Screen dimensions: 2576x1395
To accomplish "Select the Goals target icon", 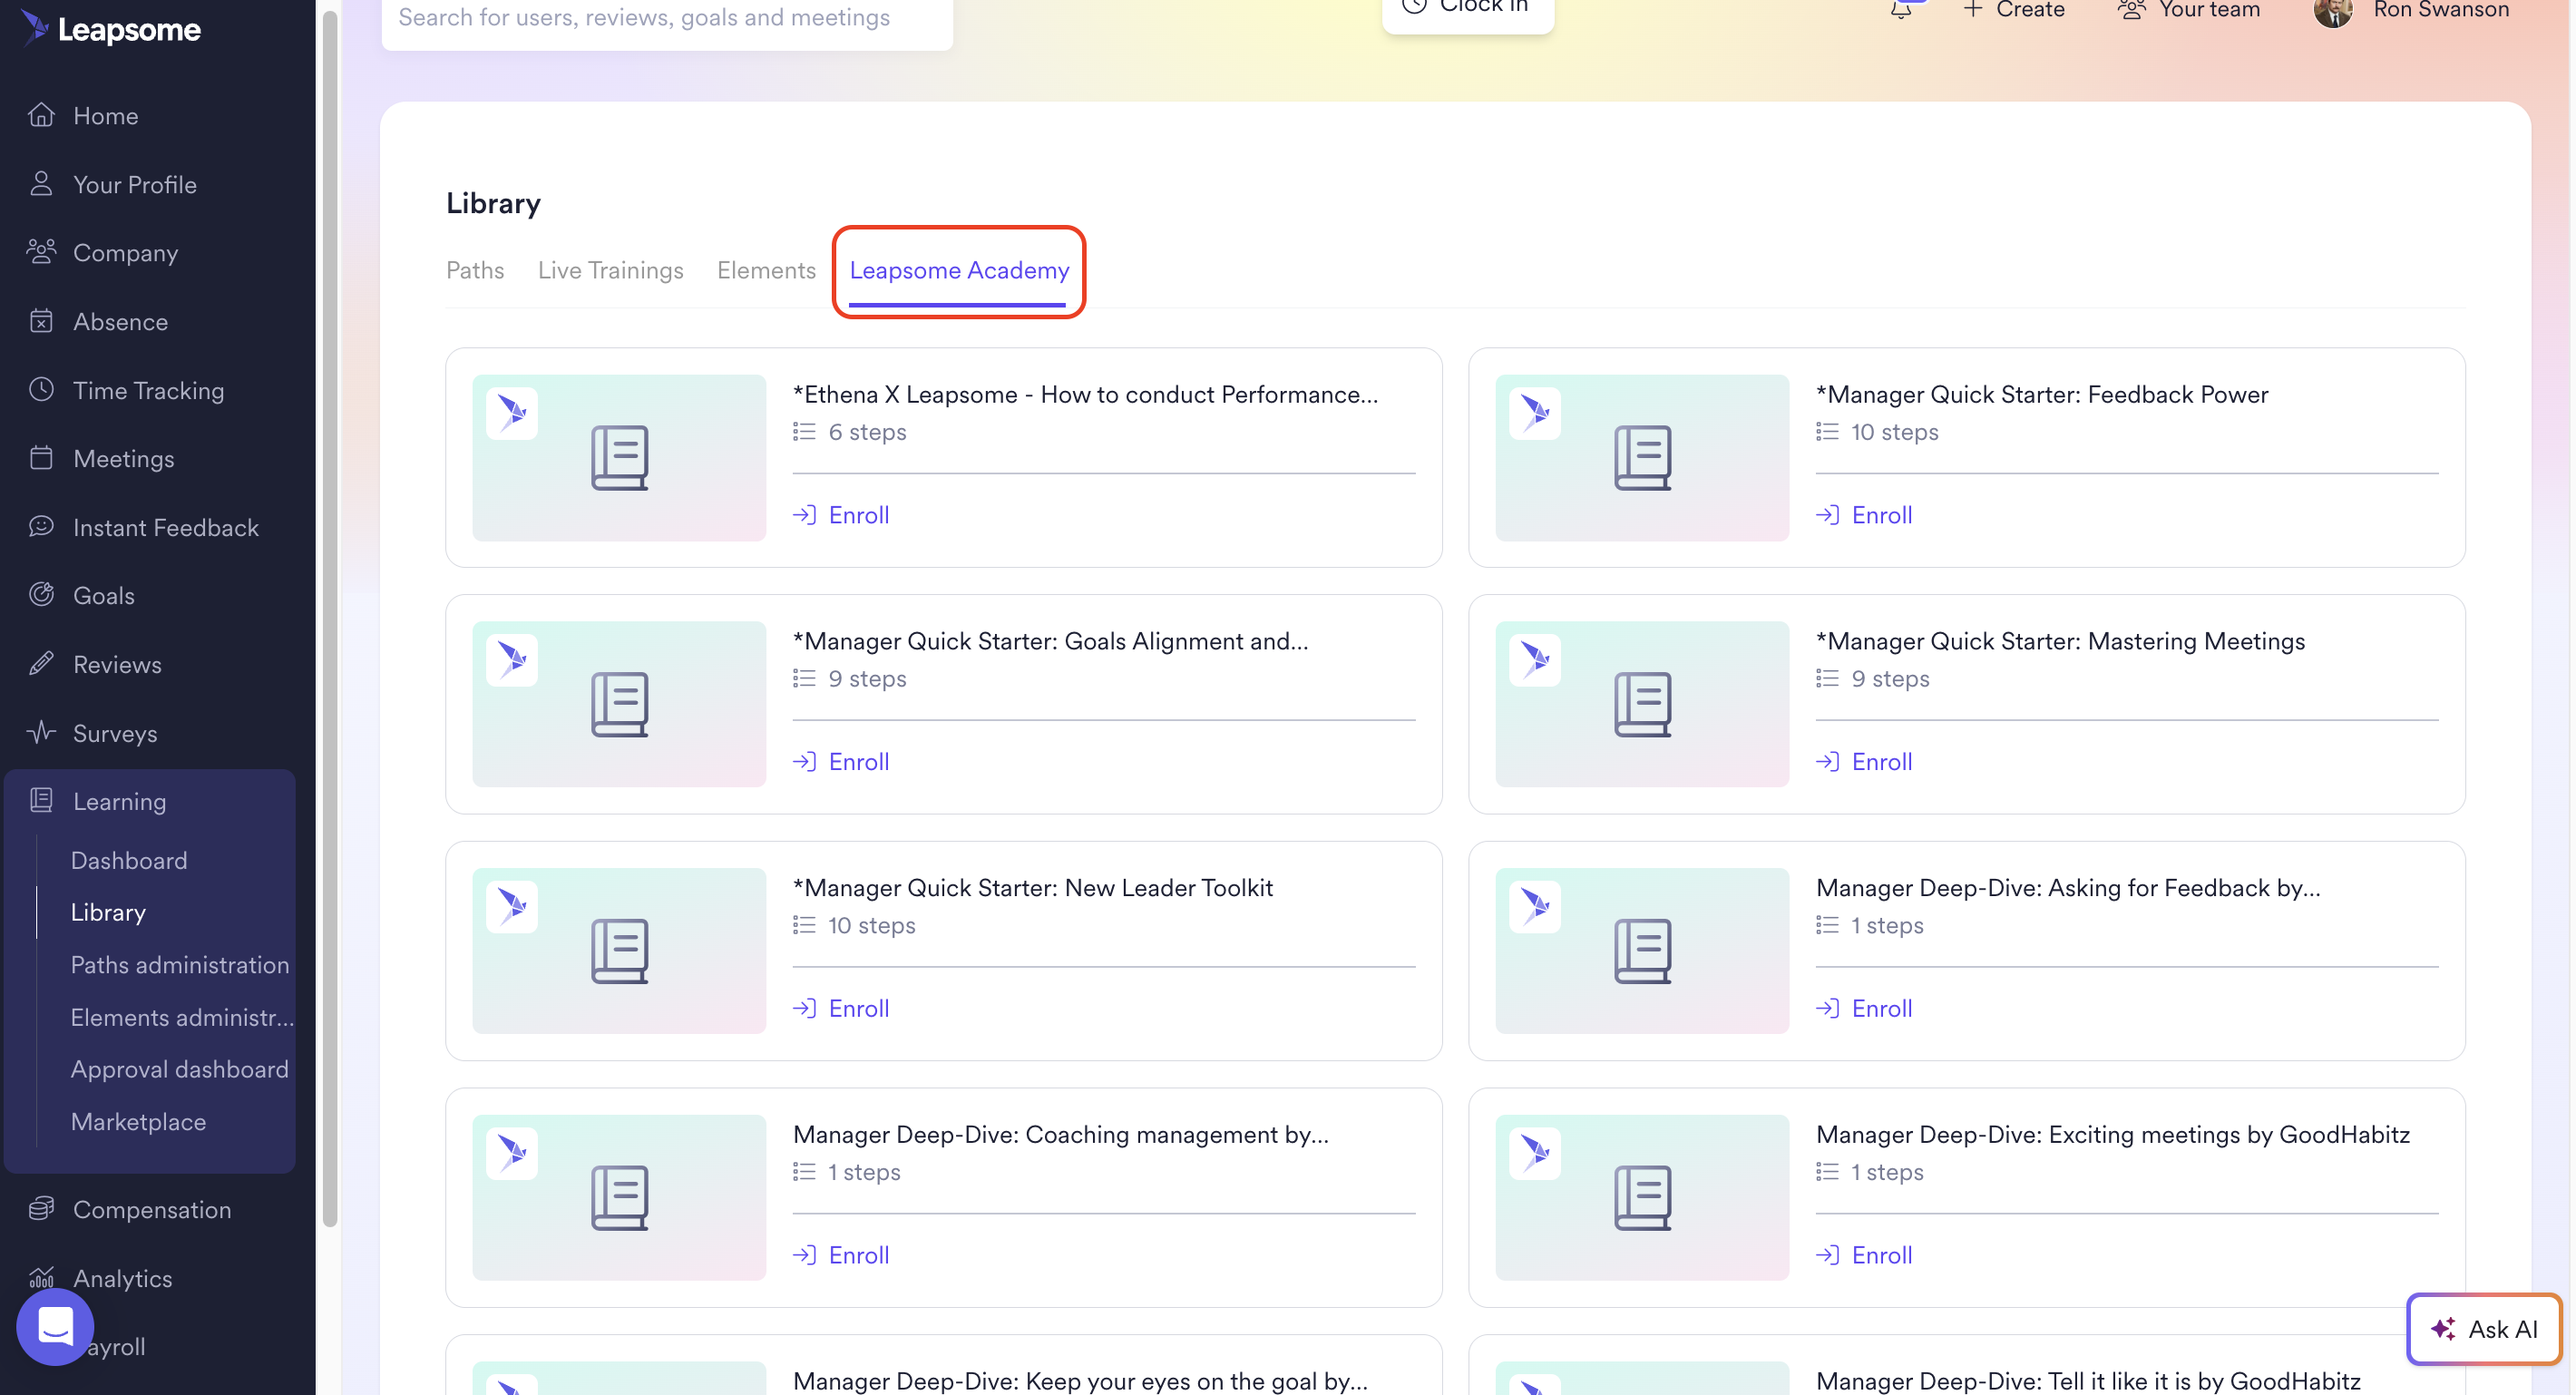I will click(41, 595).
